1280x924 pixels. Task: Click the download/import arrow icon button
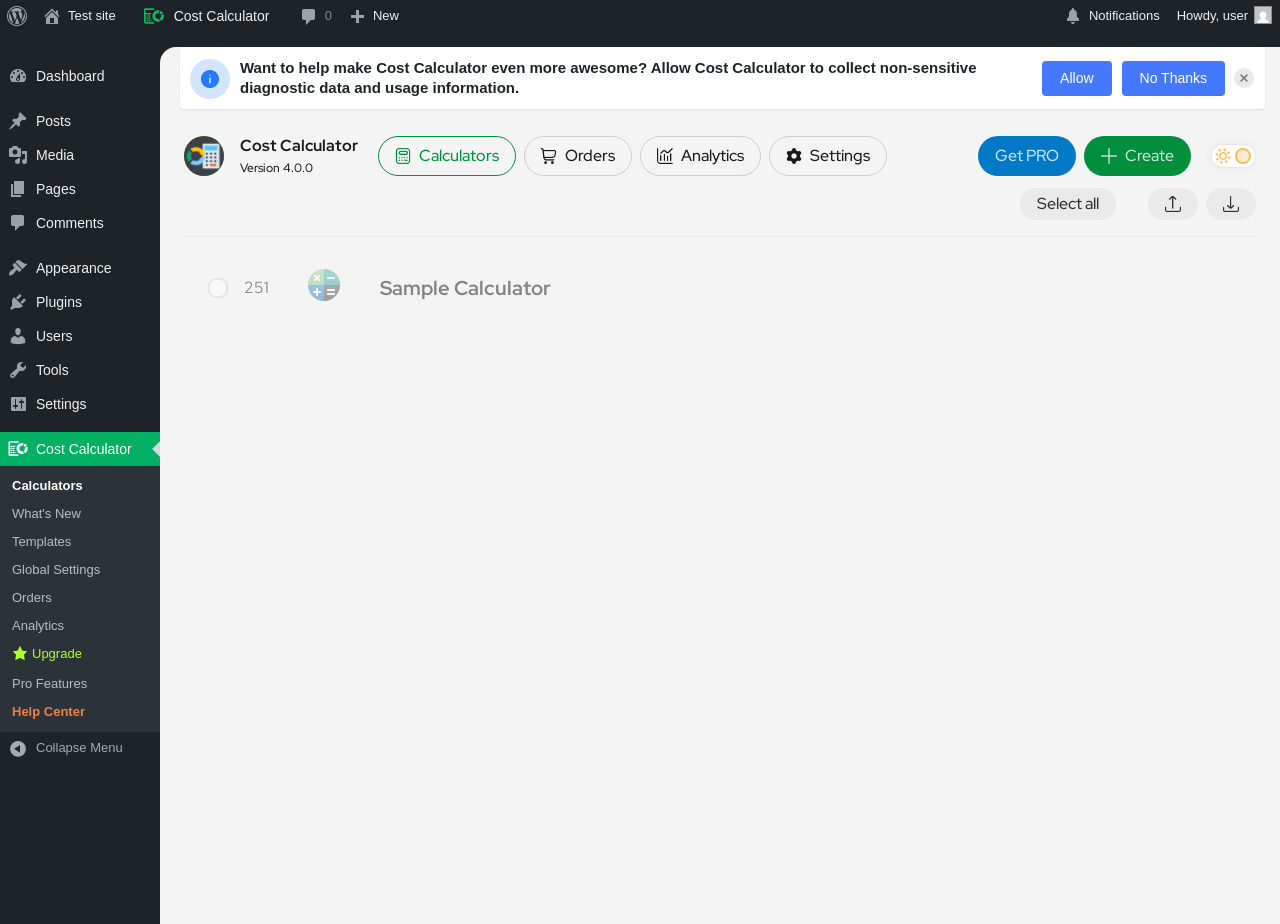[1231, 204]
